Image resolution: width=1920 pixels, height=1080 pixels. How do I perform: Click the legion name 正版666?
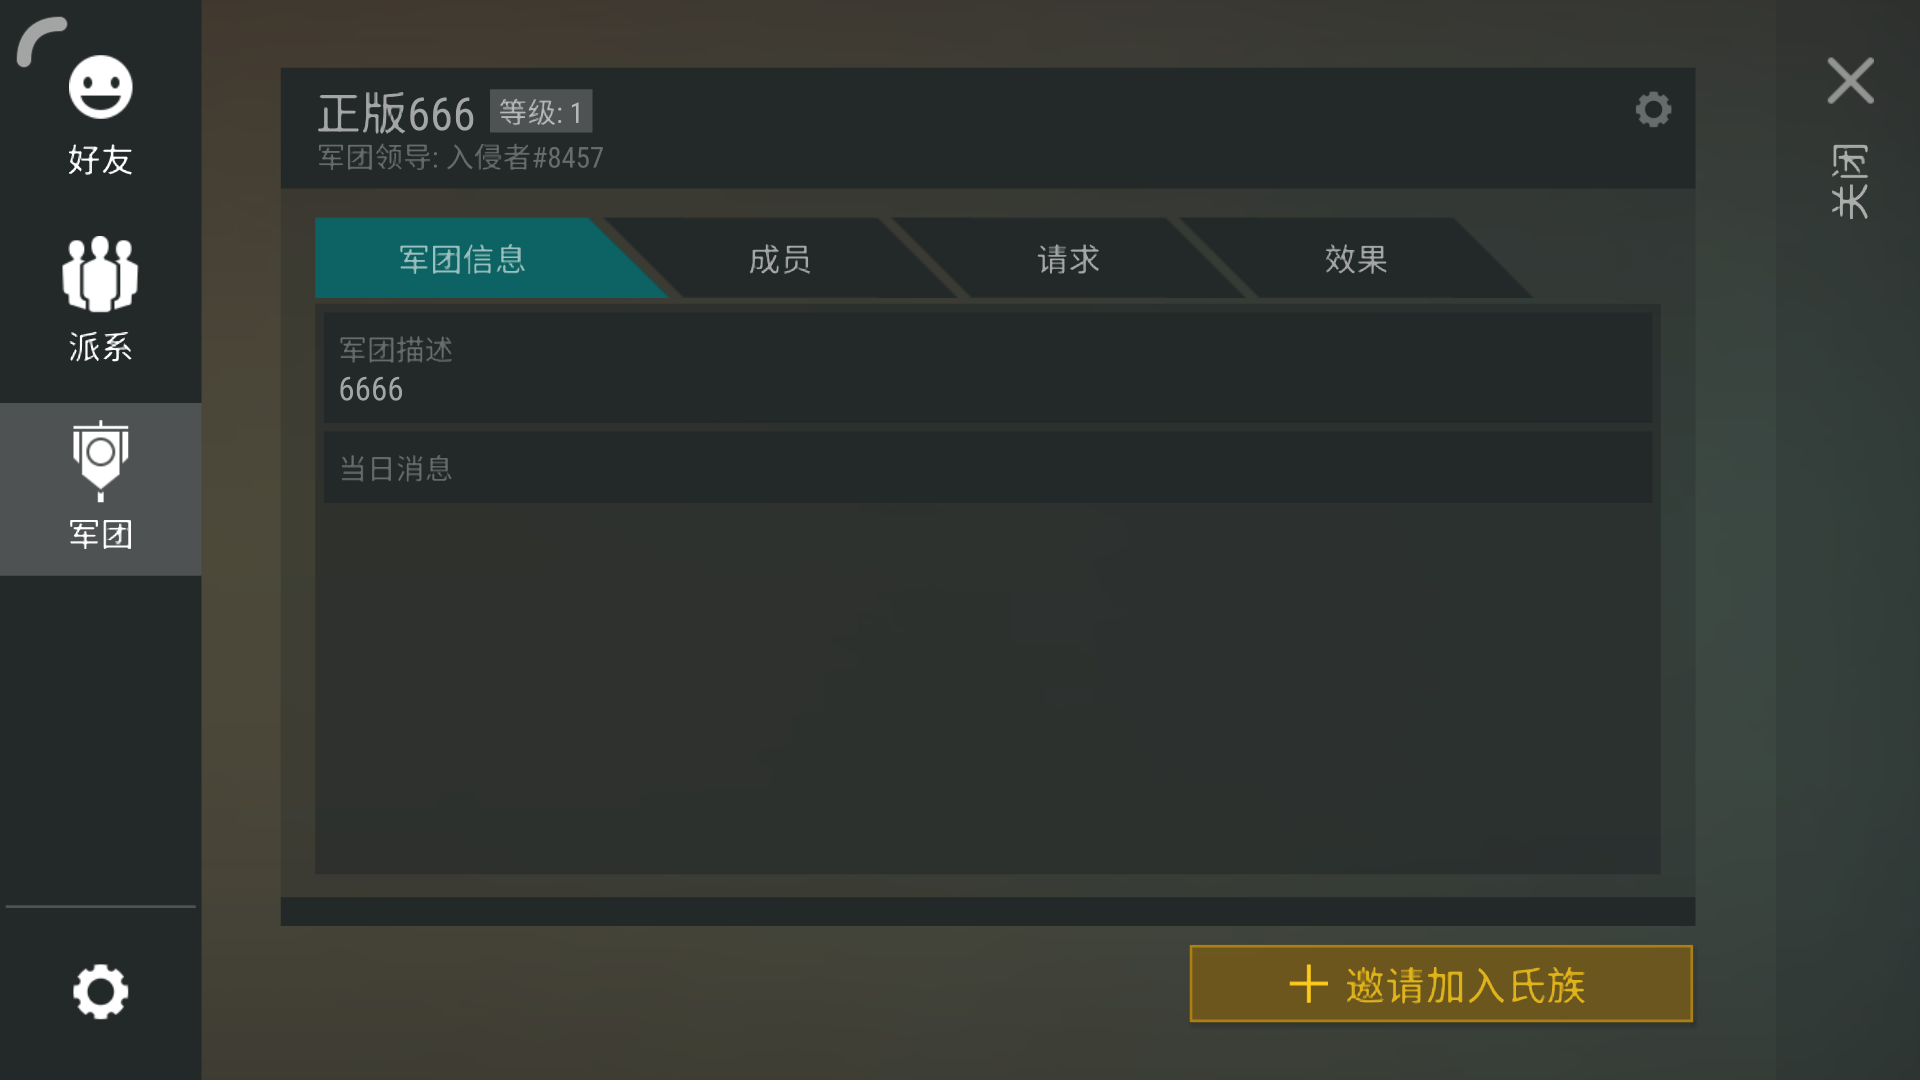click(x=396, y=113)
